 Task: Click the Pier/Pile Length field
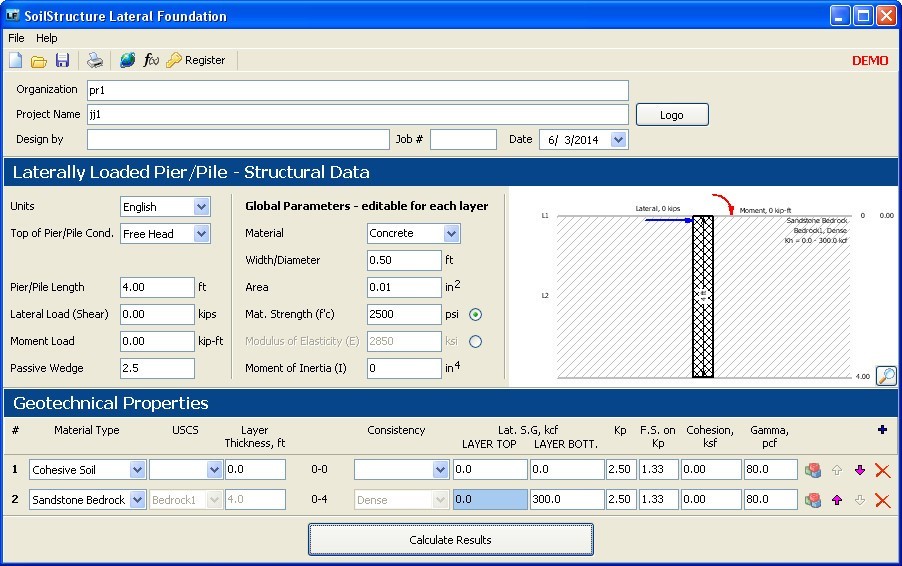[x=157, y=287]
